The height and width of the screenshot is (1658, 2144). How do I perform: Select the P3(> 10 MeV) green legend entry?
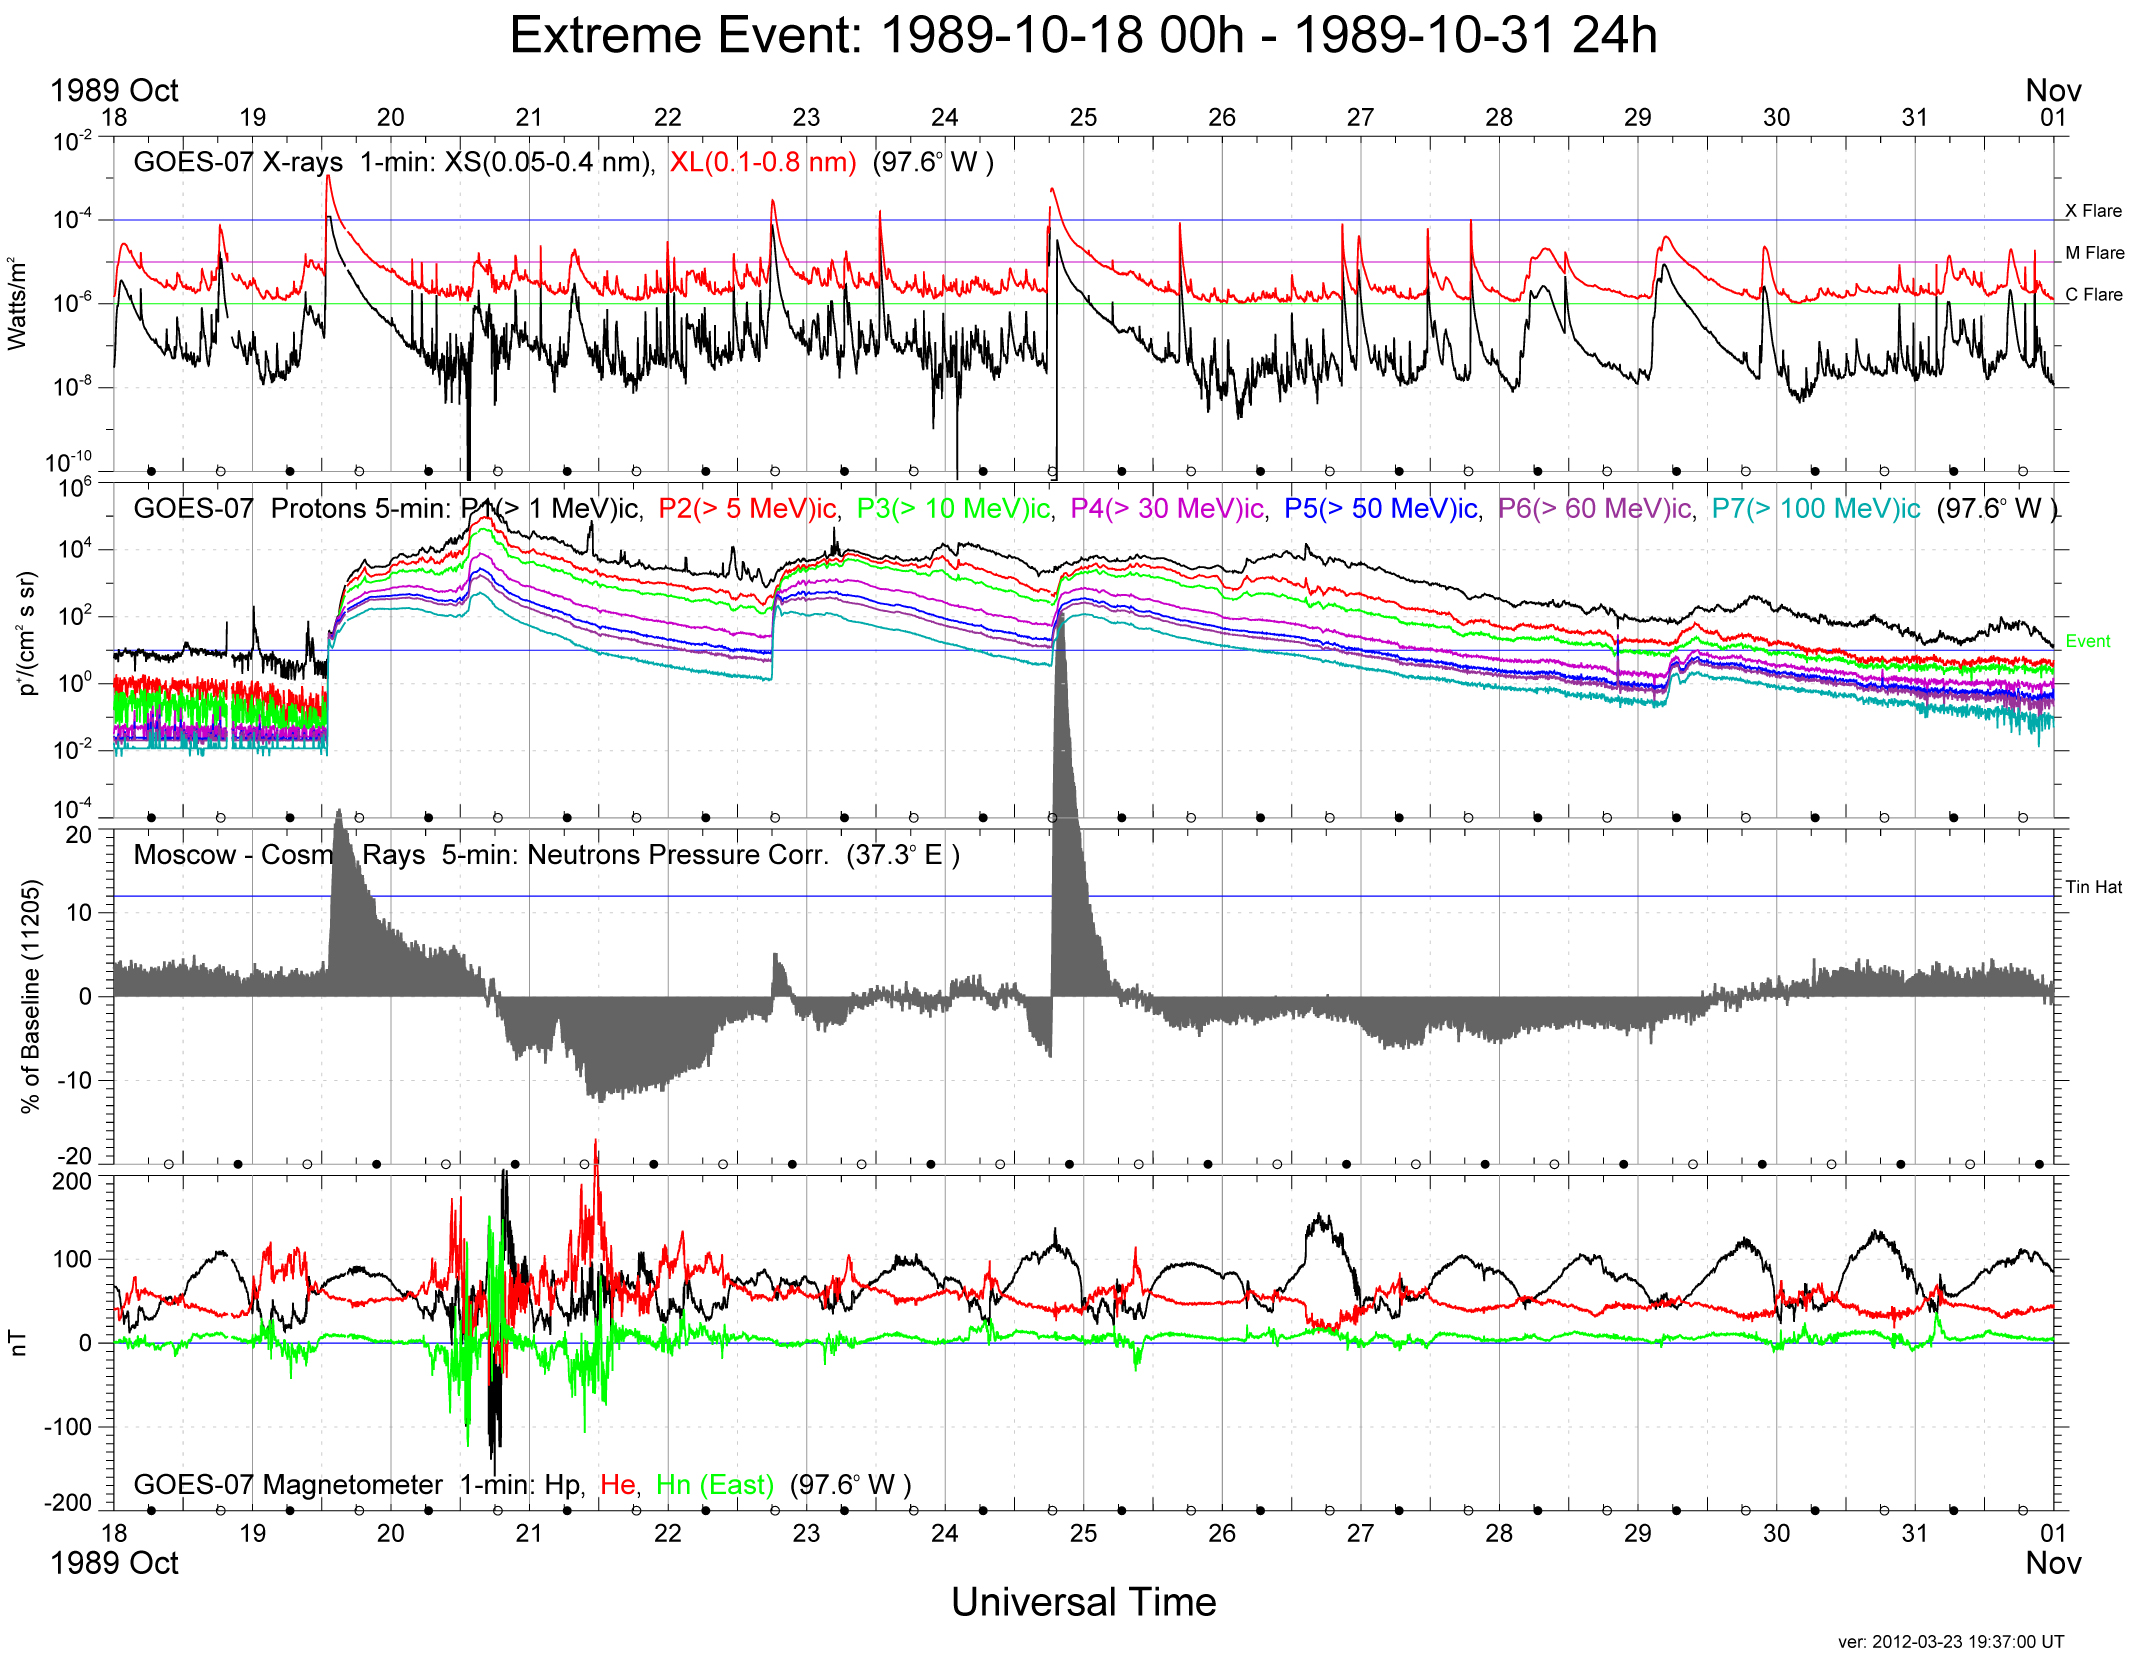pyautogui.click(x=953, y=509)
